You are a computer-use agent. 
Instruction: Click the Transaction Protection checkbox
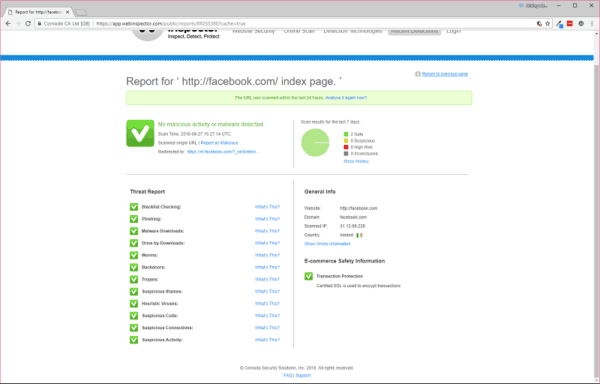pos(308,276)
